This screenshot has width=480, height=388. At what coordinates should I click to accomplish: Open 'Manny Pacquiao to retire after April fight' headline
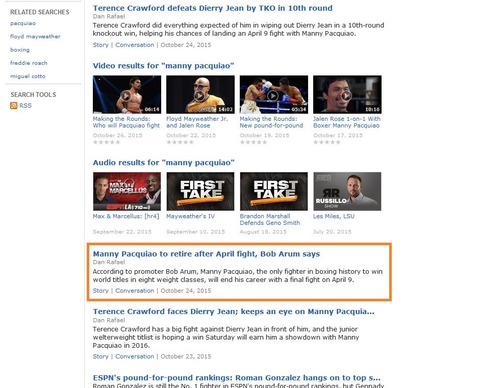click(206, 254)
